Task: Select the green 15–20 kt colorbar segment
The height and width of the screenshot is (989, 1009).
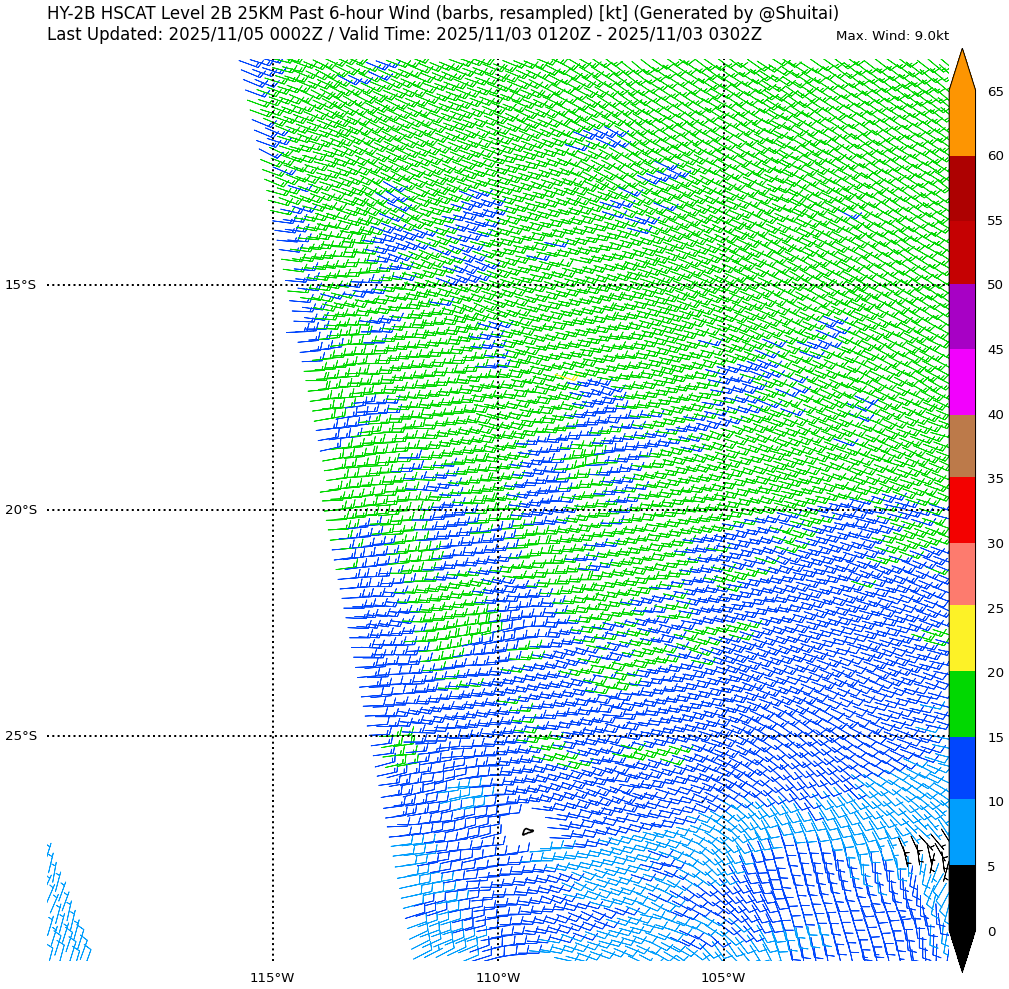Action: [x=961, y=704]
